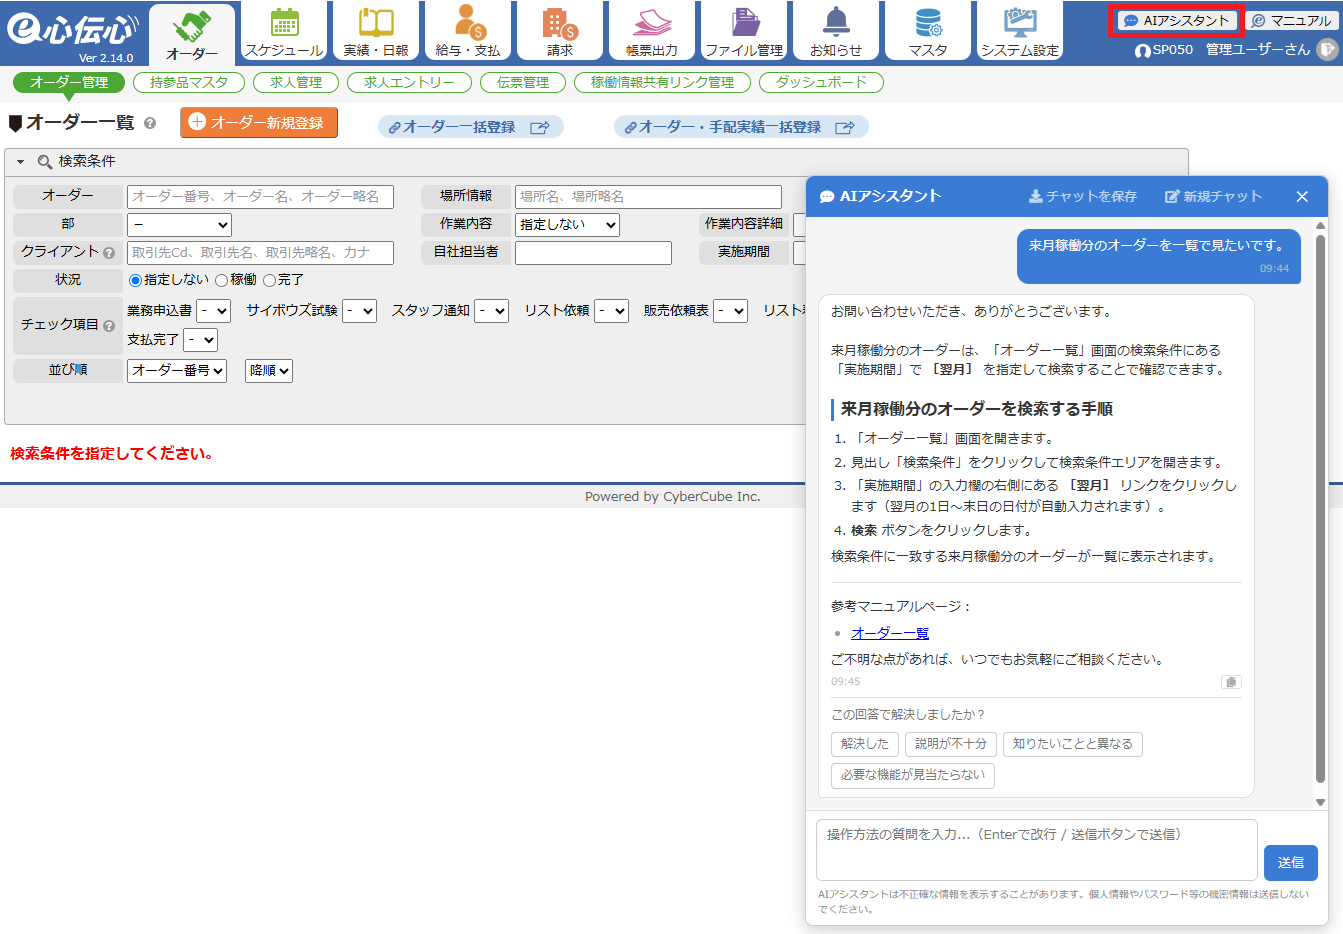Open the 帳票出力 icon
Image resolution: width=1343 pixels, height=934 pixels.
click(652, 31)
